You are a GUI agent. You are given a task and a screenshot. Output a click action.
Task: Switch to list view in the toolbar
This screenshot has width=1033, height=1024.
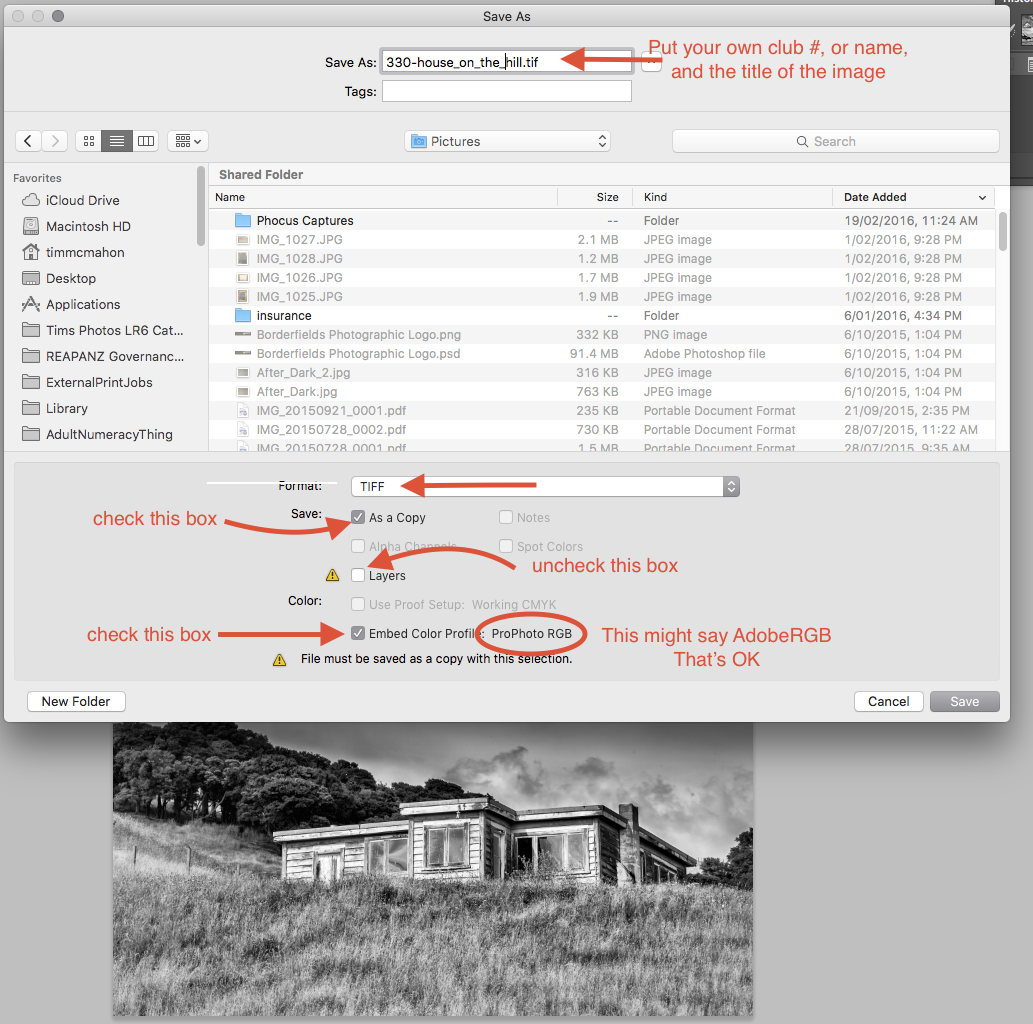click(117, 141)
